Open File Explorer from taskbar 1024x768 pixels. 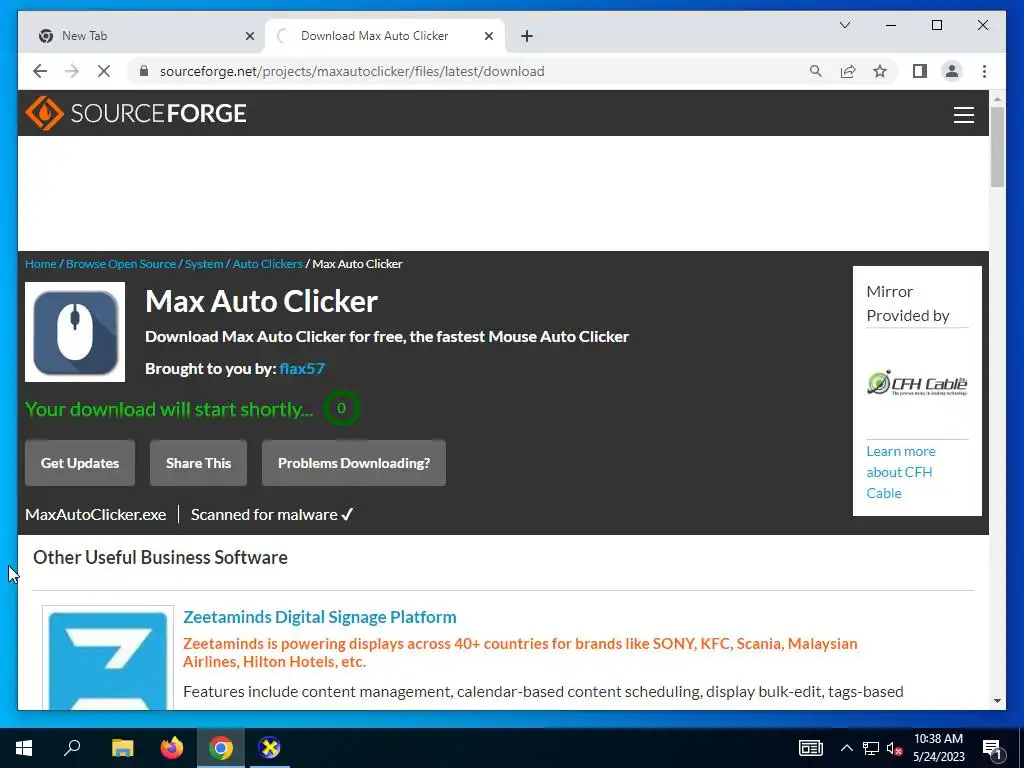click(122, 748)
